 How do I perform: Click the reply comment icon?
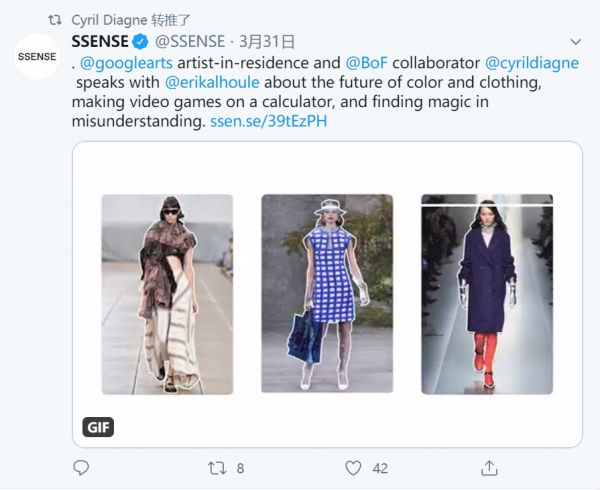click(x=82, y=467)
